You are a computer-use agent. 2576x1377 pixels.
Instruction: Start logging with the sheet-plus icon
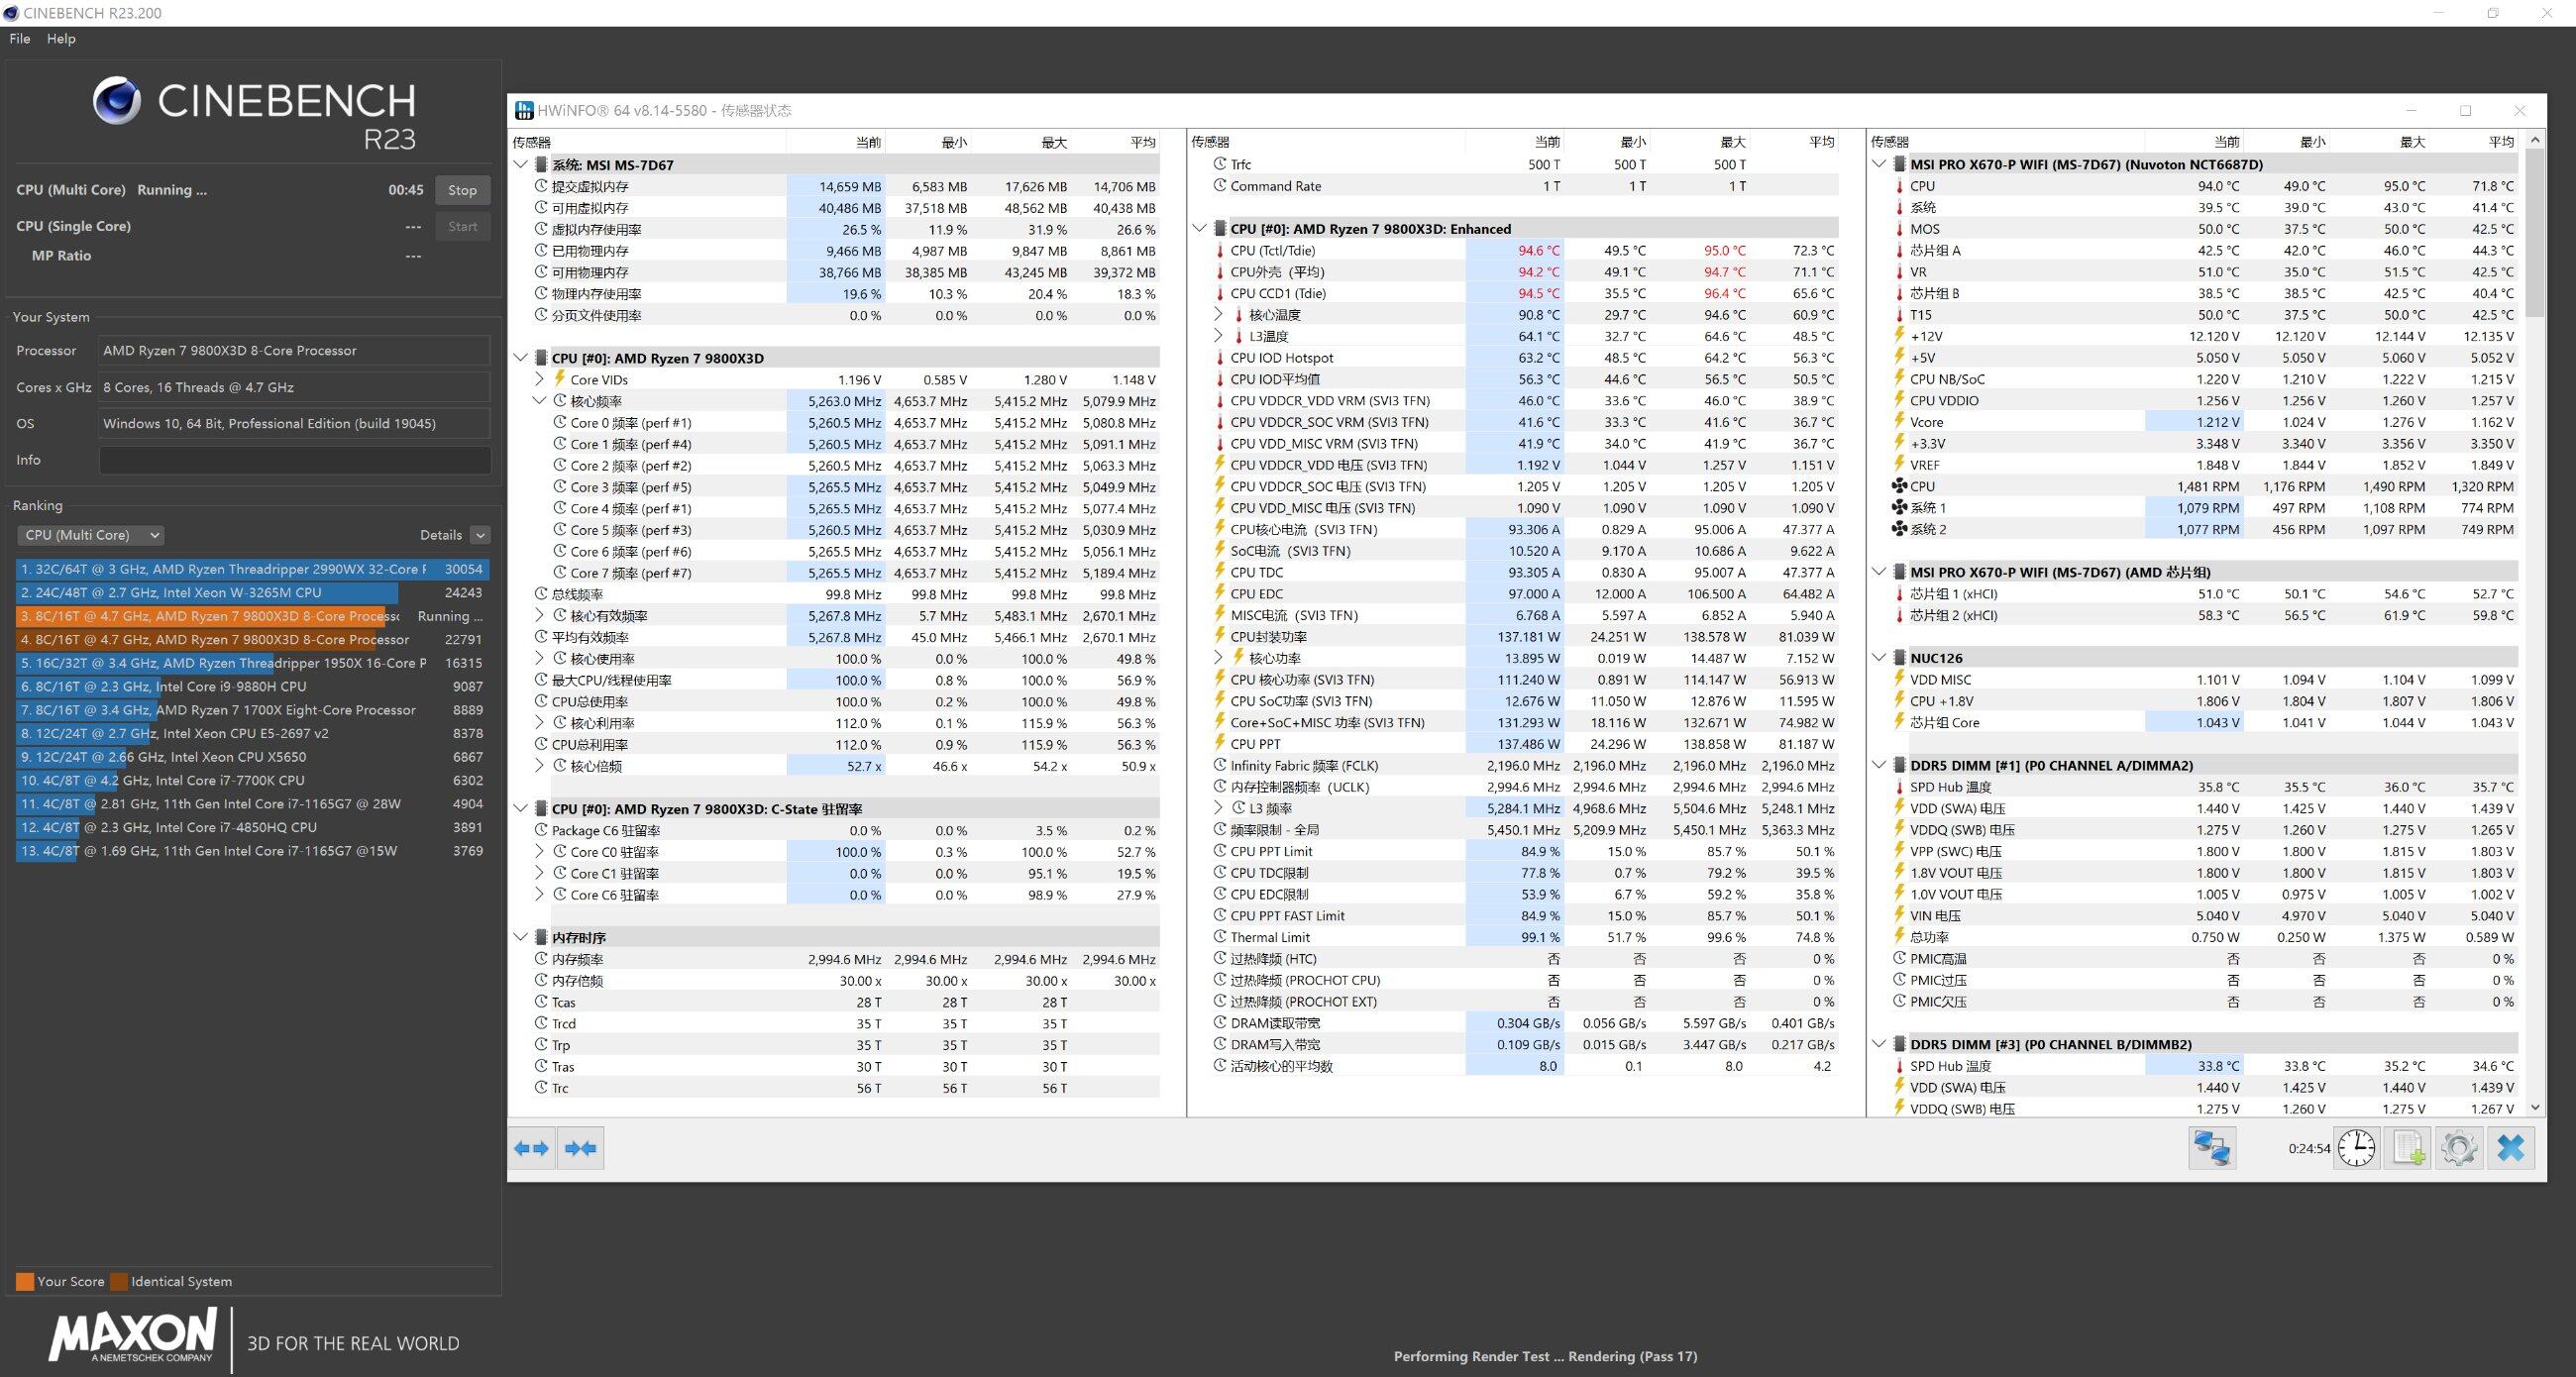(x=2408, y=1148)
